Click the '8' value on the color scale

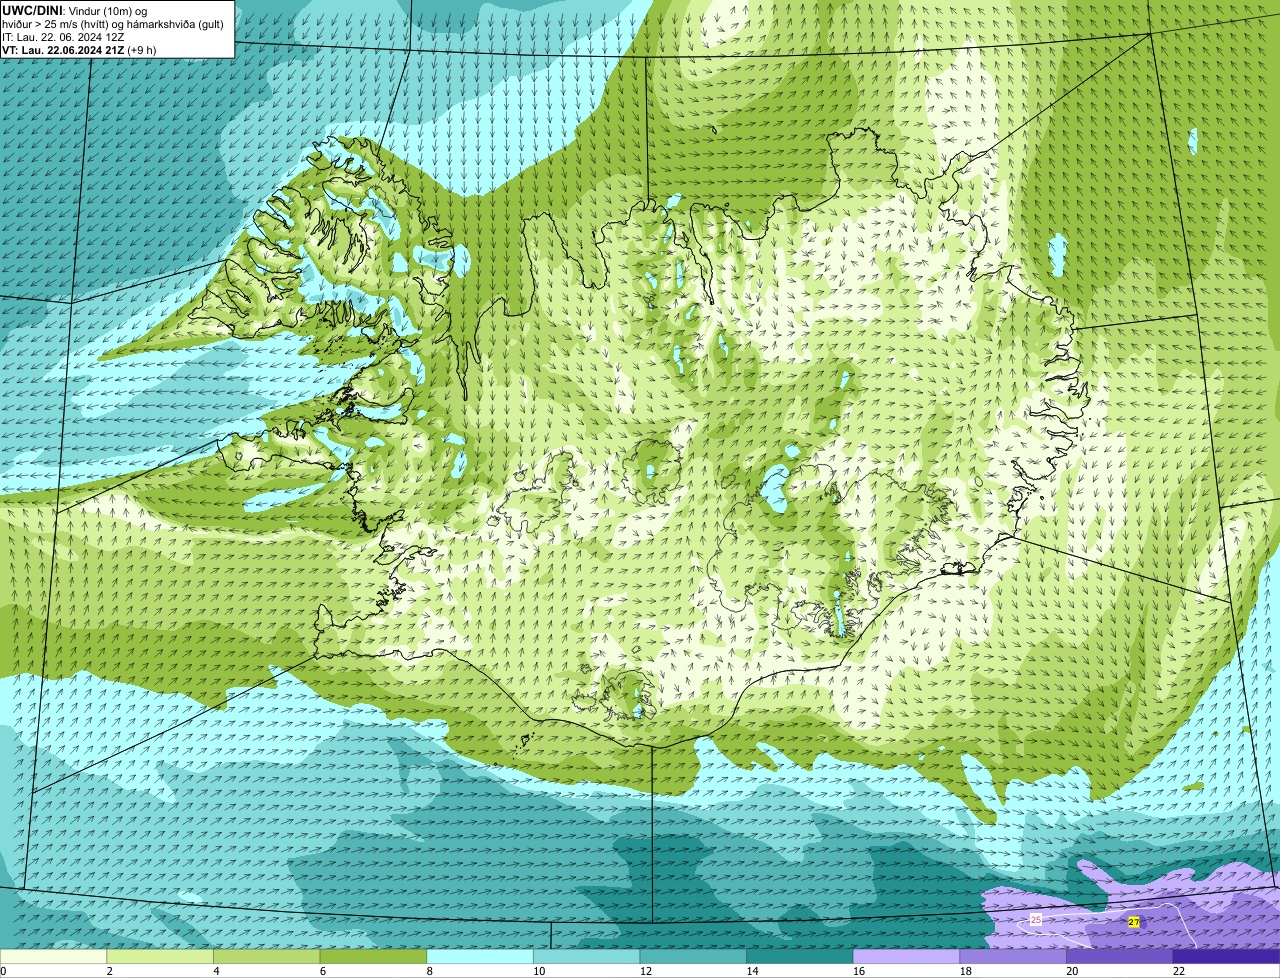(x=429, y=971)
